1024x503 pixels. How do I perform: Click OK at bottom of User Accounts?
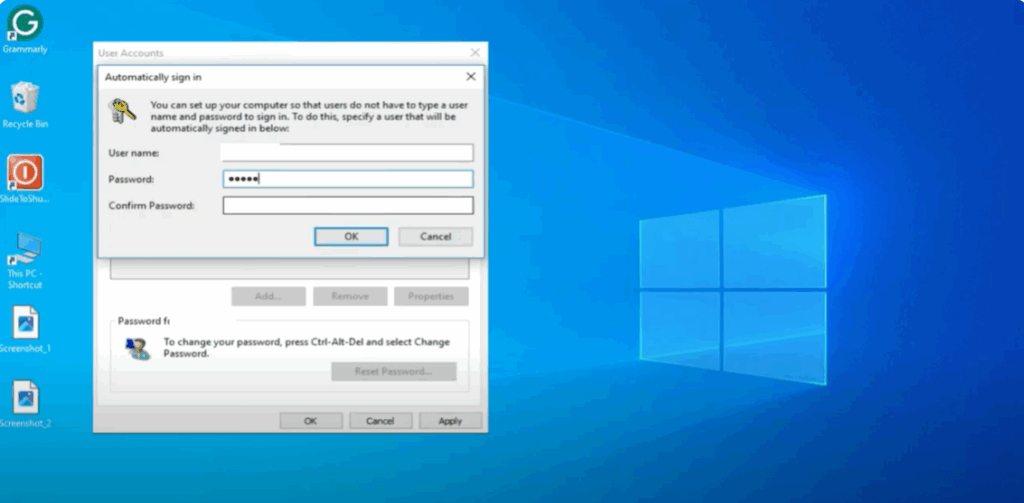click(311, 421)
